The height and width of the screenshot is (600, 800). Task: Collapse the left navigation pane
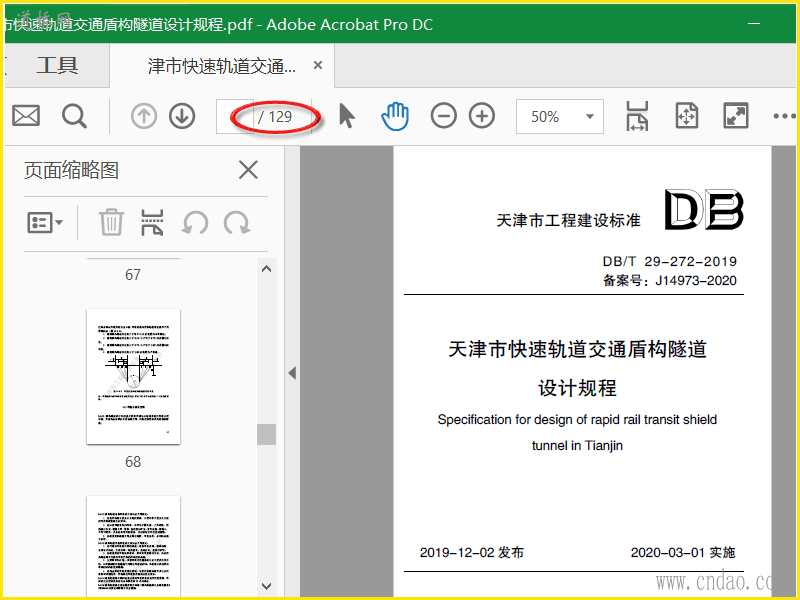coord(292,373)
